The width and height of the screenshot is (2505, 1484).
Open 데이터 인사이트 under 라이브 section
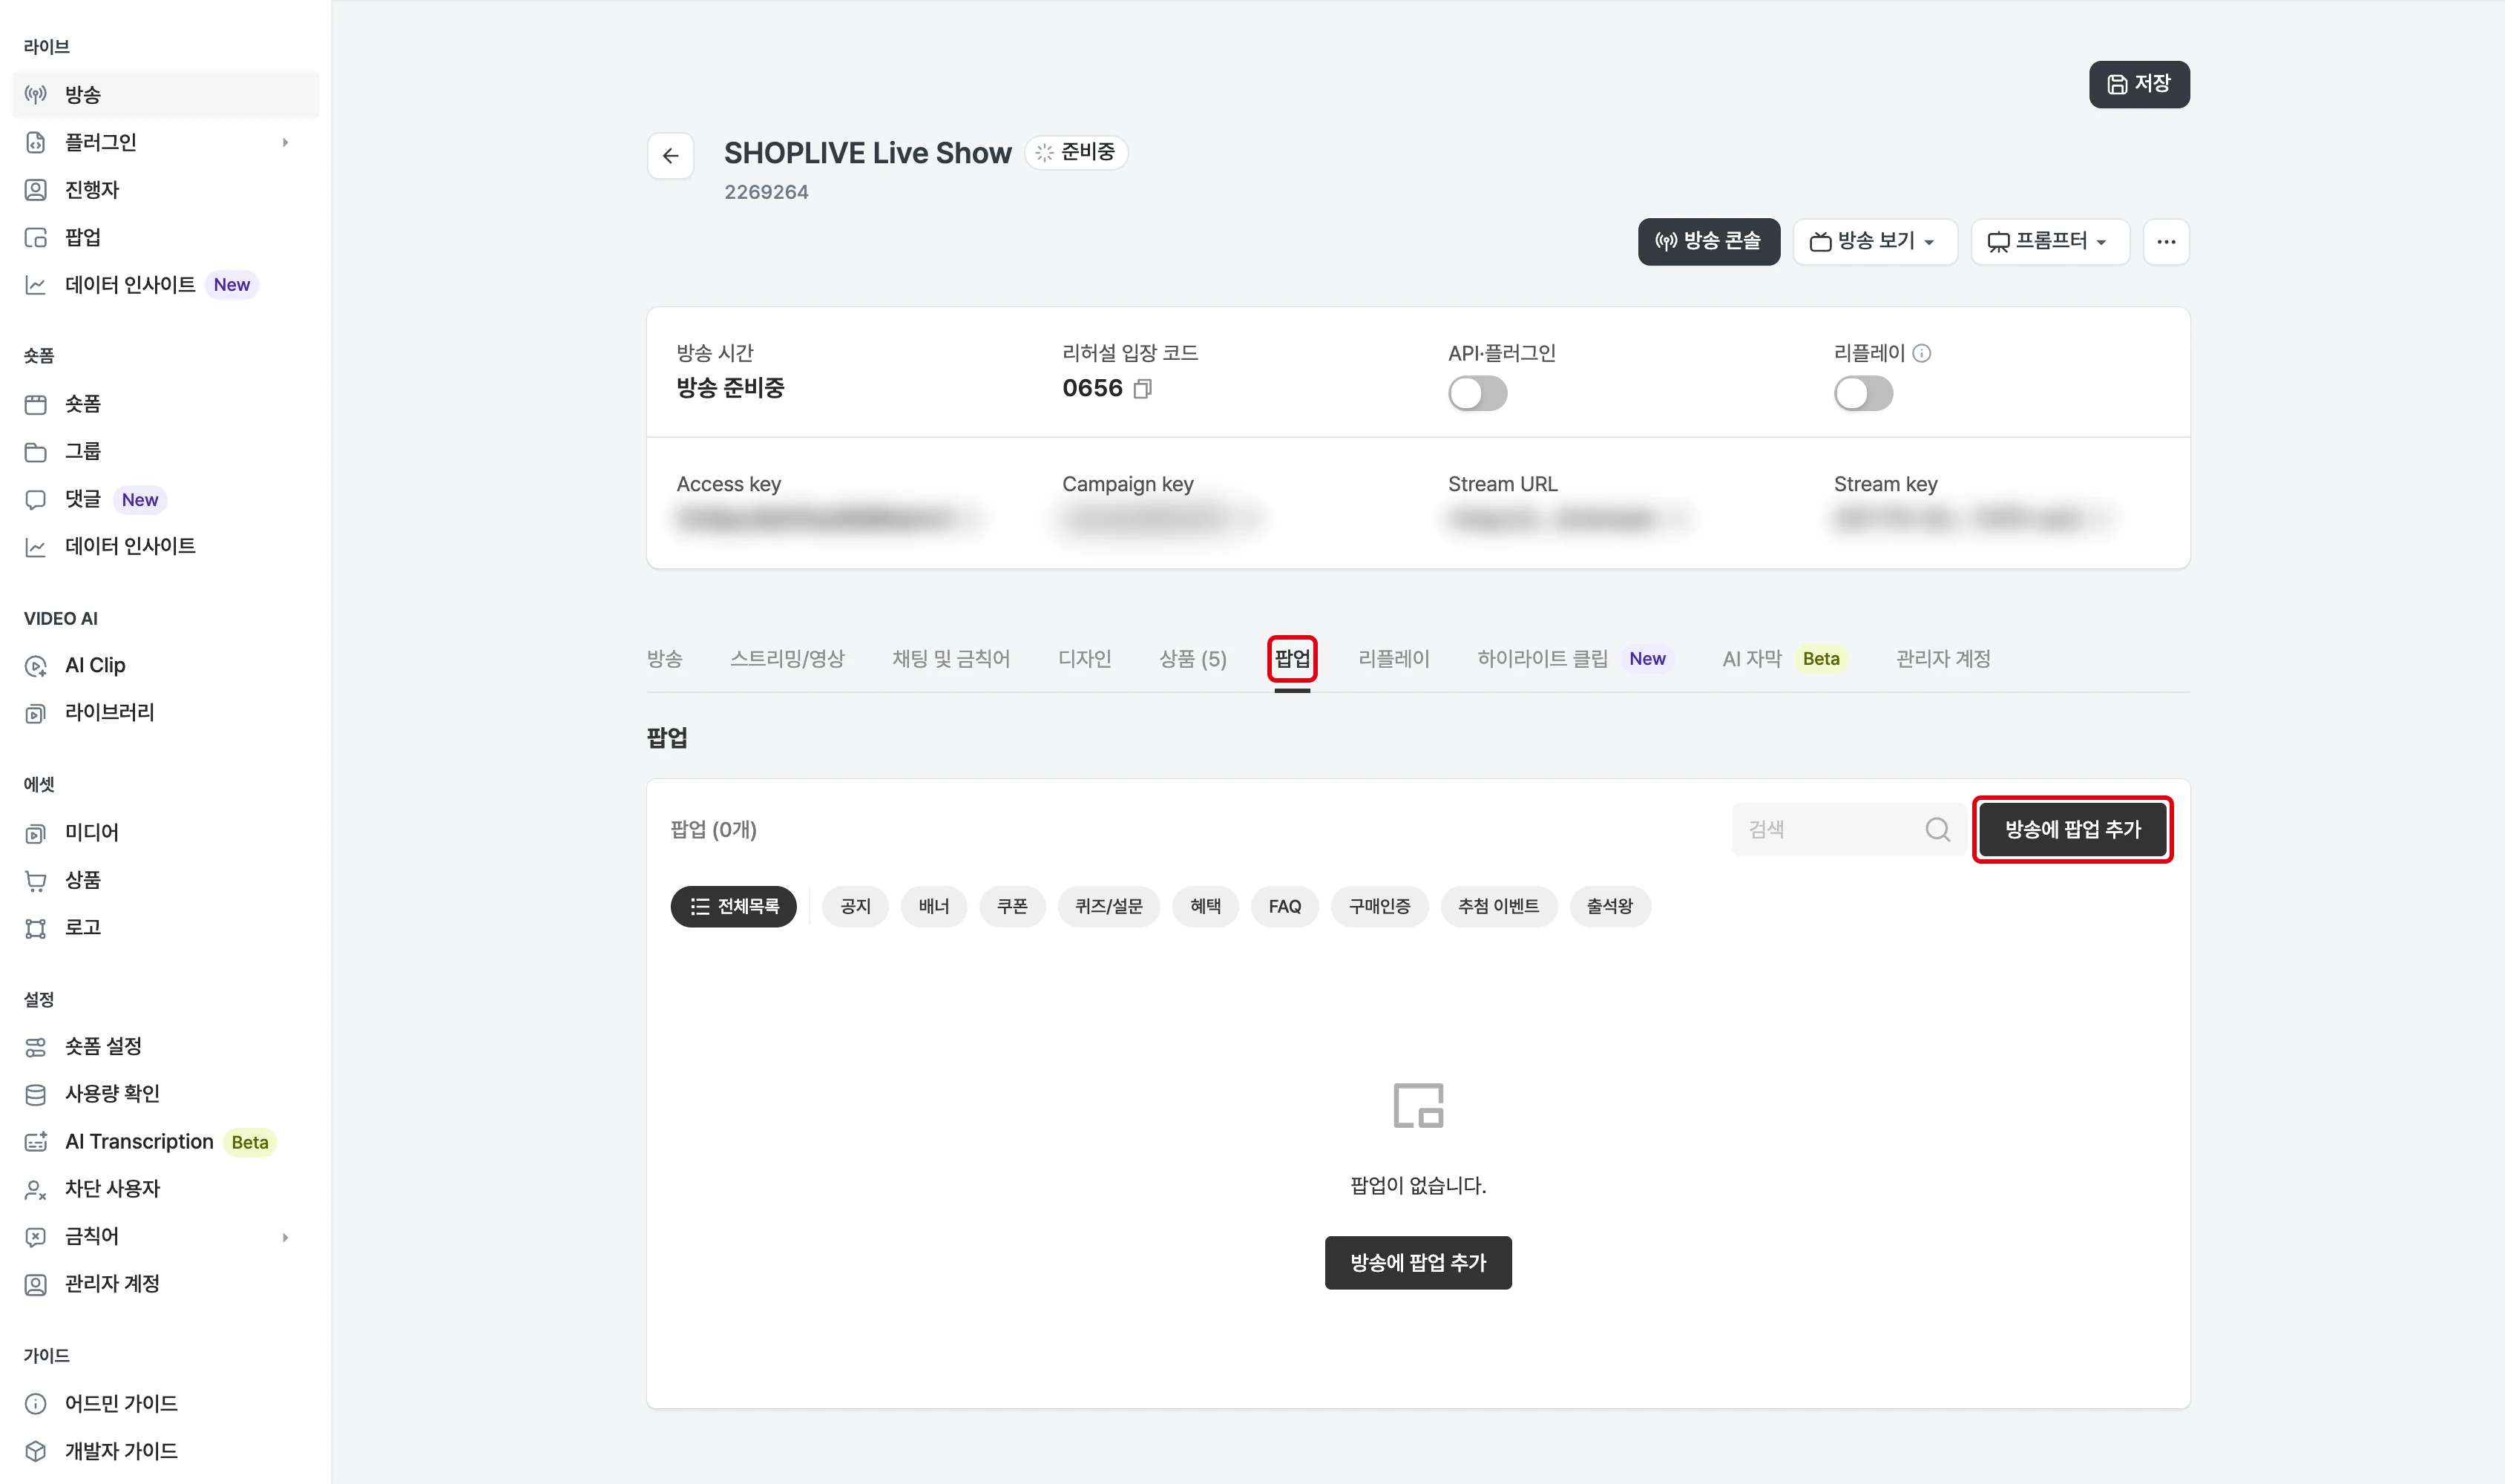[165, 285]
